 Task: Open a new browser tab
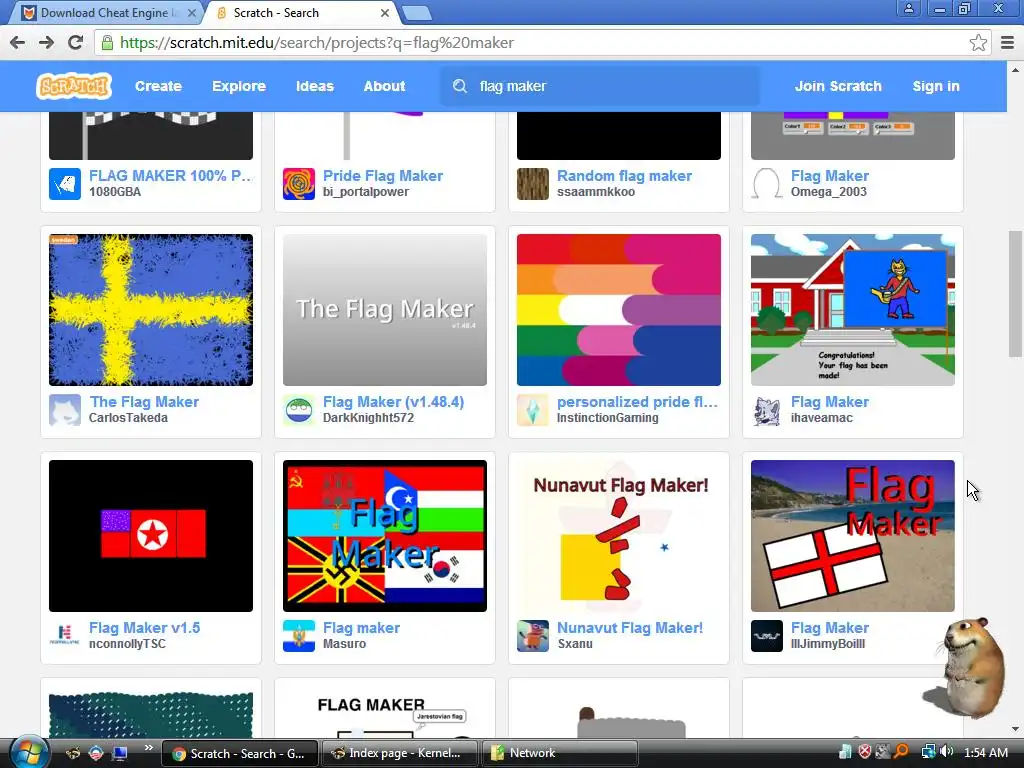[x=416, y=13]
